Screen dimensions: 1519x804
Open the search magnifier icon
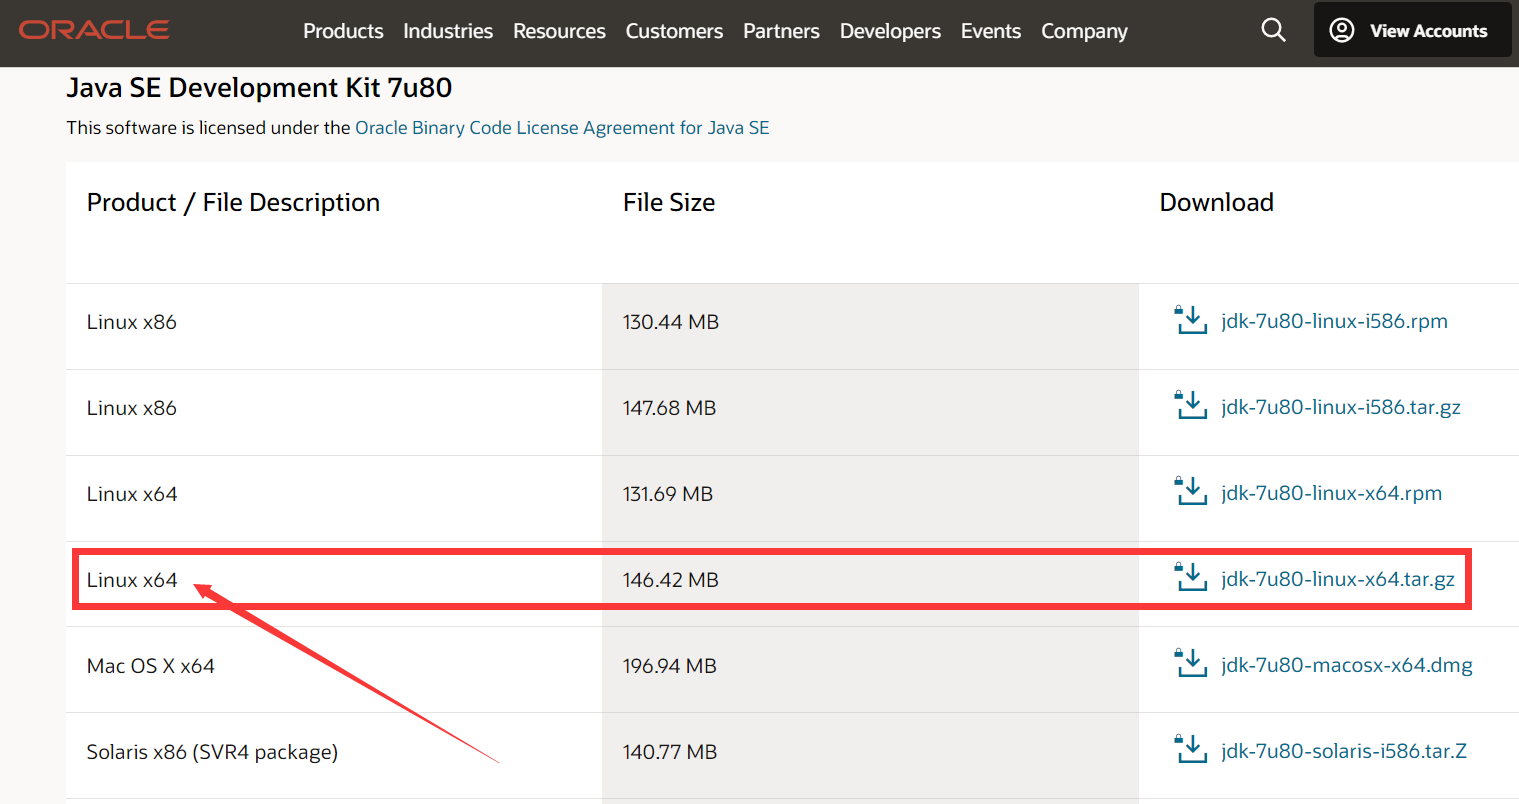pos(1273,30)
